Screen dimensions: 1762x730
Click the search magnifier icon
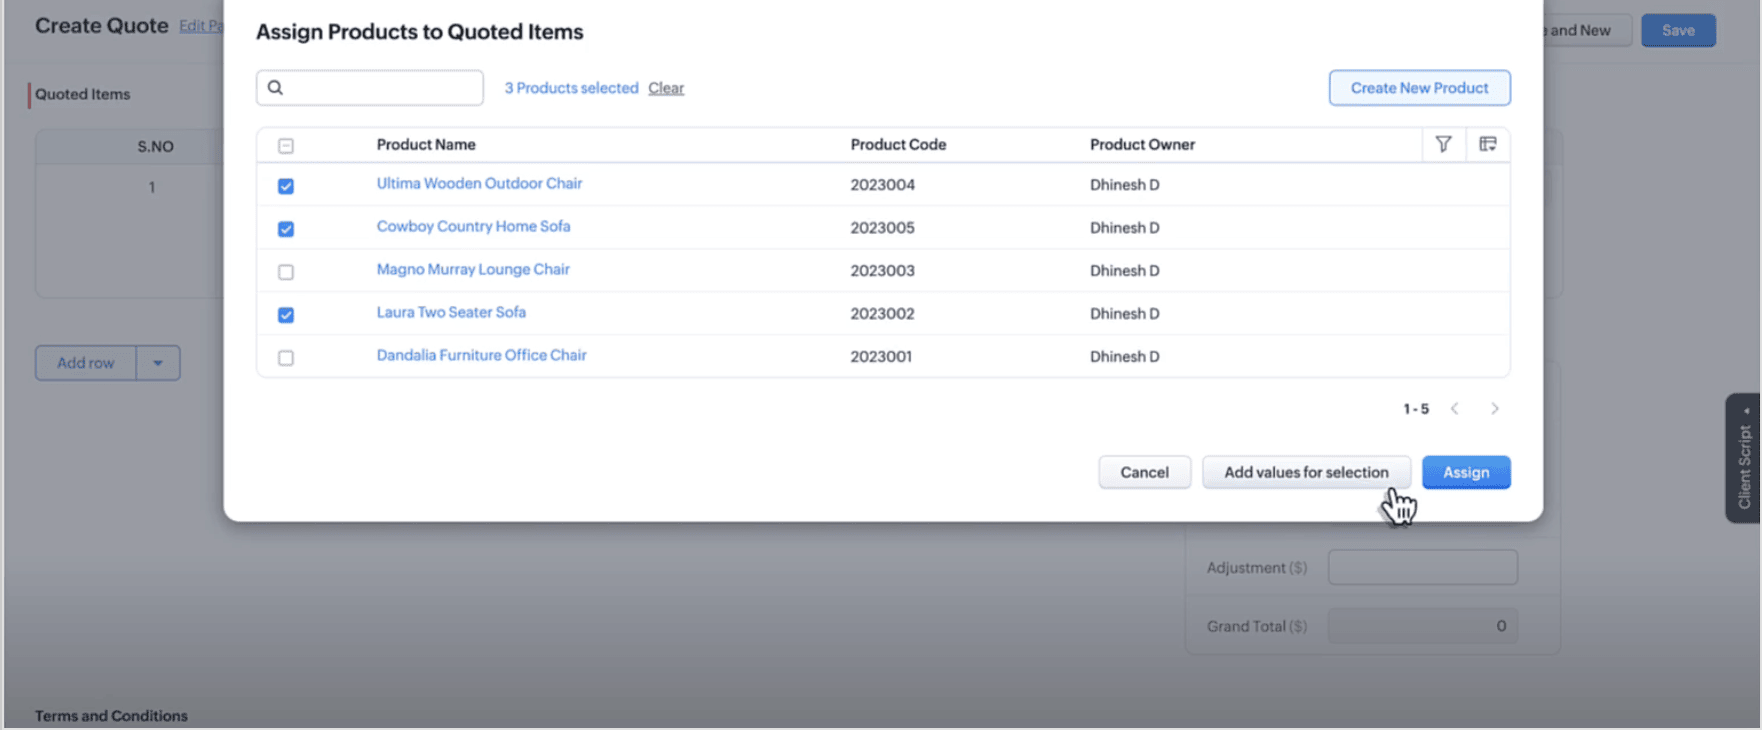276,88
